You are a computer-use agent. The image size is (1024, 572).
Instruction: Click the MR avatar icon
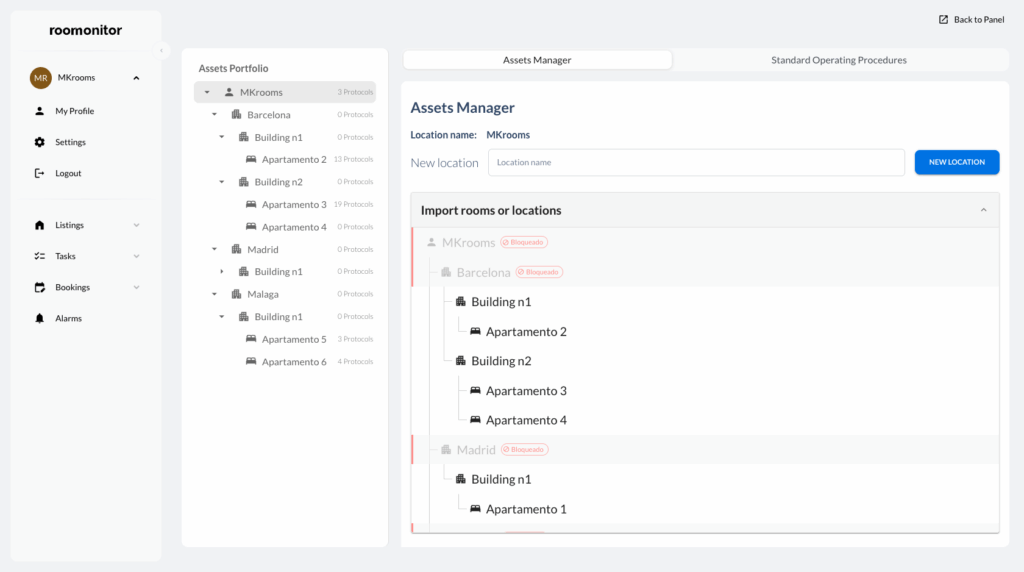(x=40, y=78)
